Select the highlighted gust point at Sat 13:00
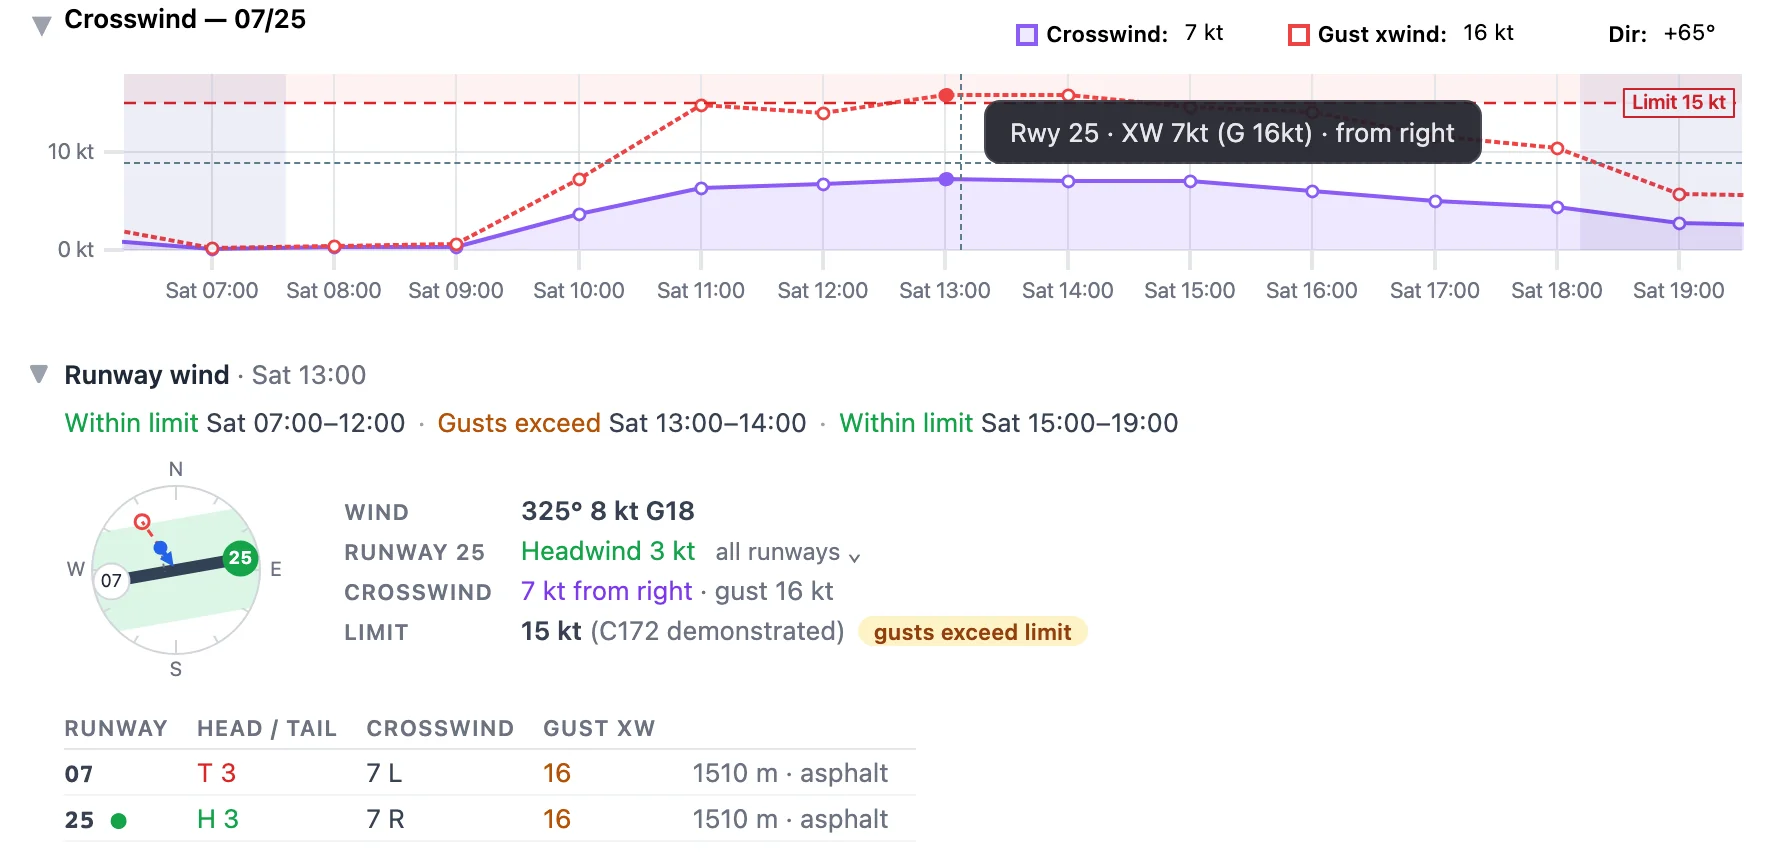 tap(946, 96)
